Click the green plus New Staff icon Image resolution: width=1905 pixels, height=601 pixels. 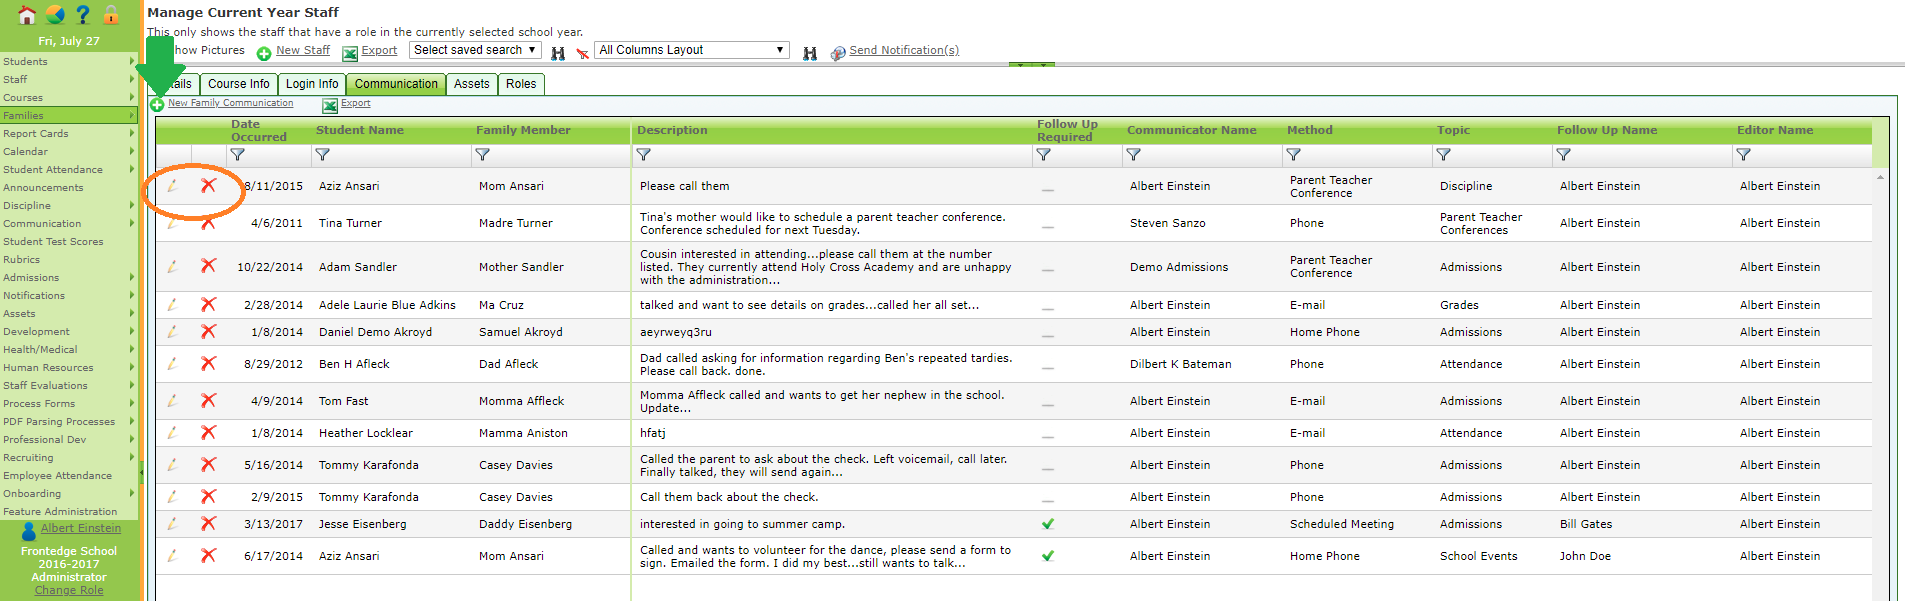(264, 53)
